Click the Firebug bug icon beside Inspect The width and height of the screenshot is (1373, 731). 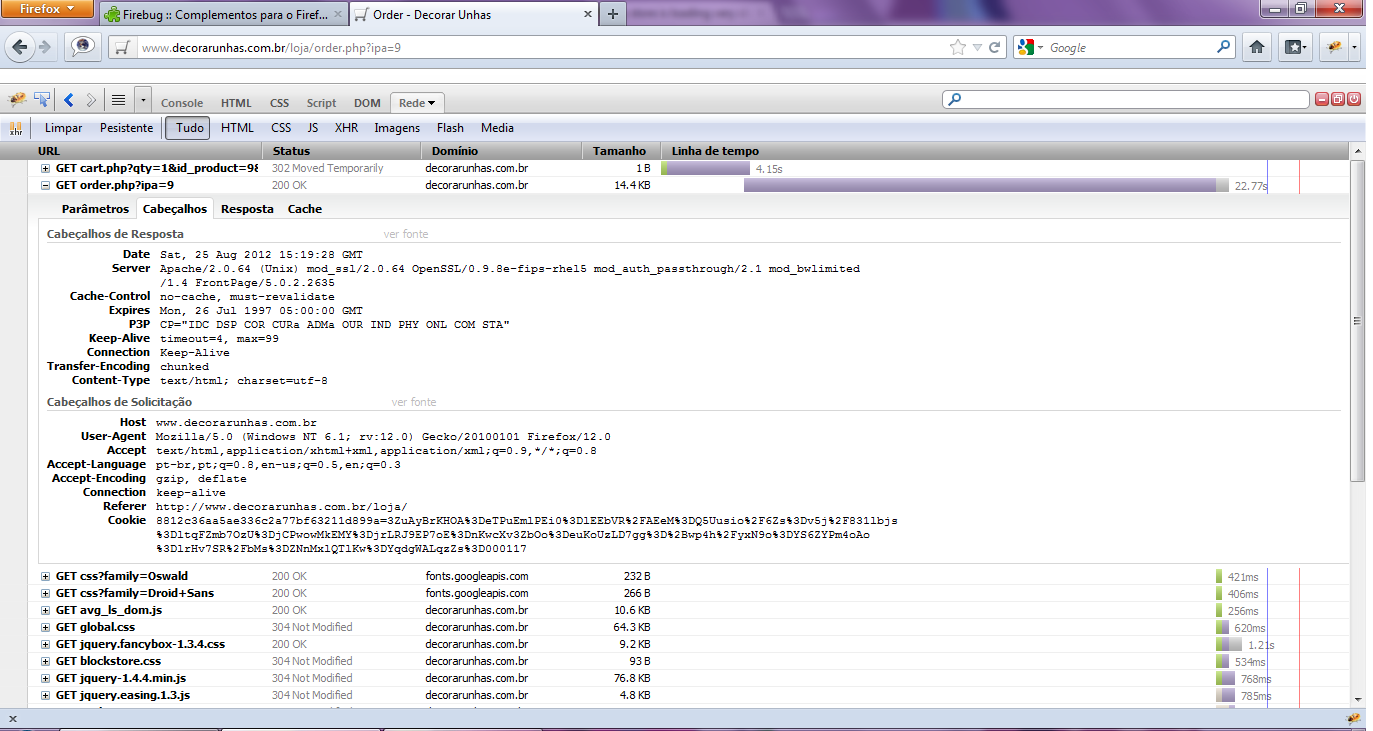click(17, 100)
